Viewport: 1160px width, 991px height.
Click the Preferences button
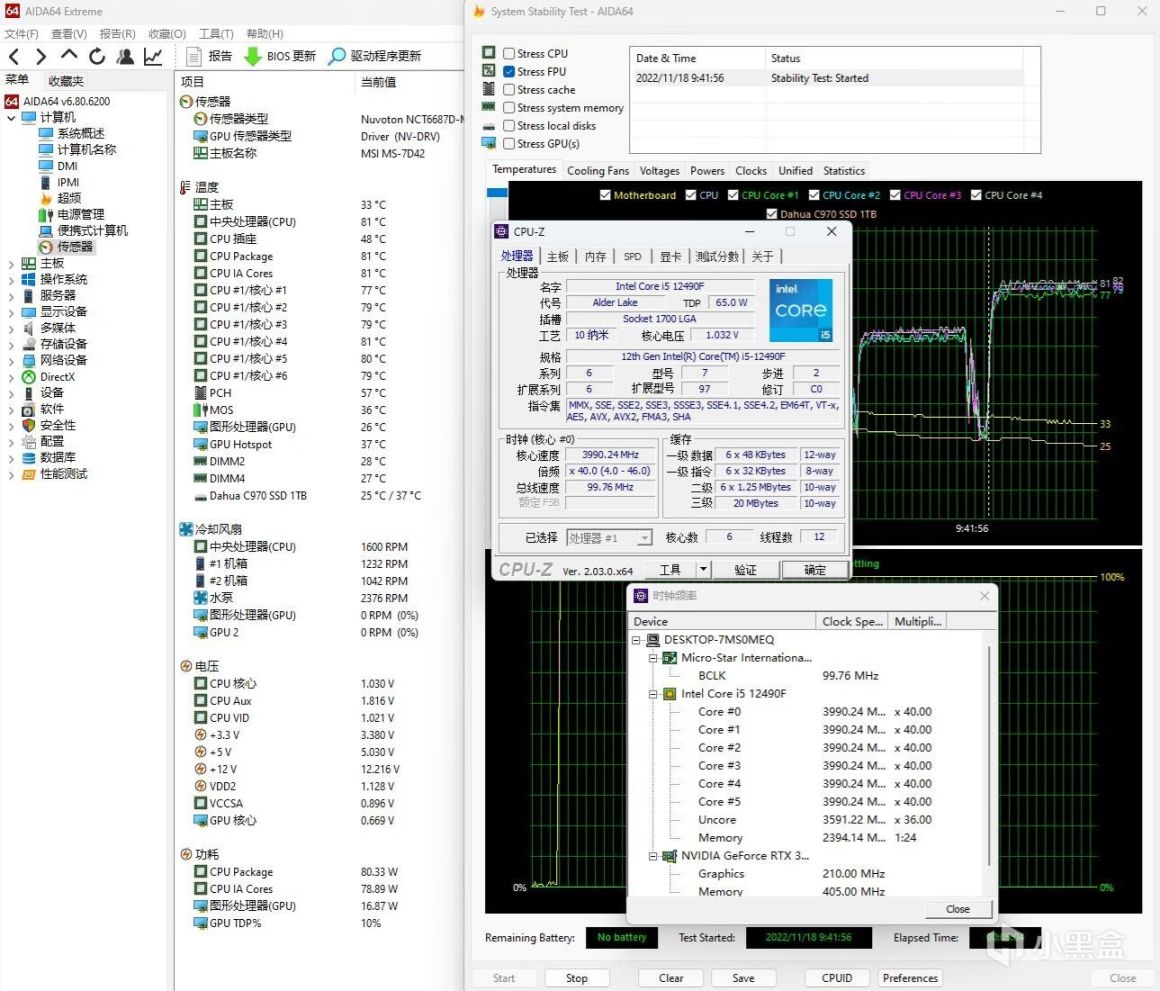click(x=910, y=978)
